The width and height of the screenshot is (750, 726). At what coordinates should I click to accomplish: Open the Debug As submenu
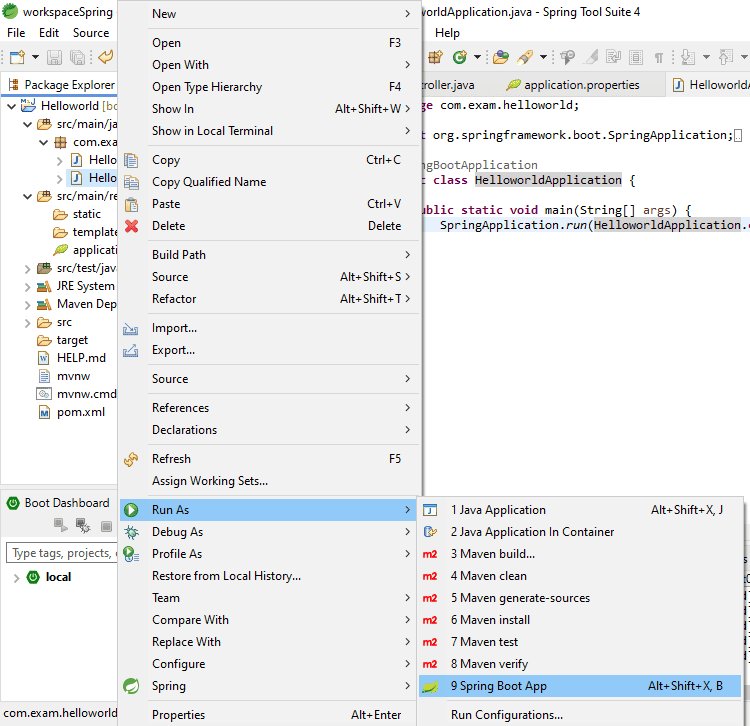click(269, 532)
